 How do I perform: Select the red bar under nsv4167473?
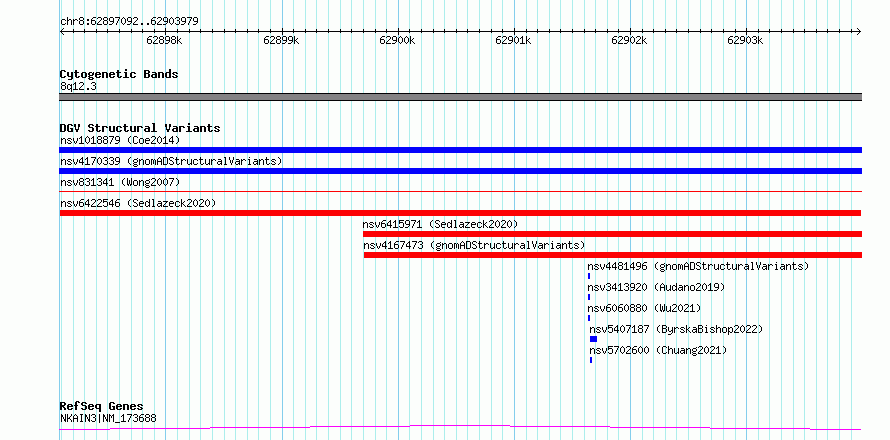(613, 255)
